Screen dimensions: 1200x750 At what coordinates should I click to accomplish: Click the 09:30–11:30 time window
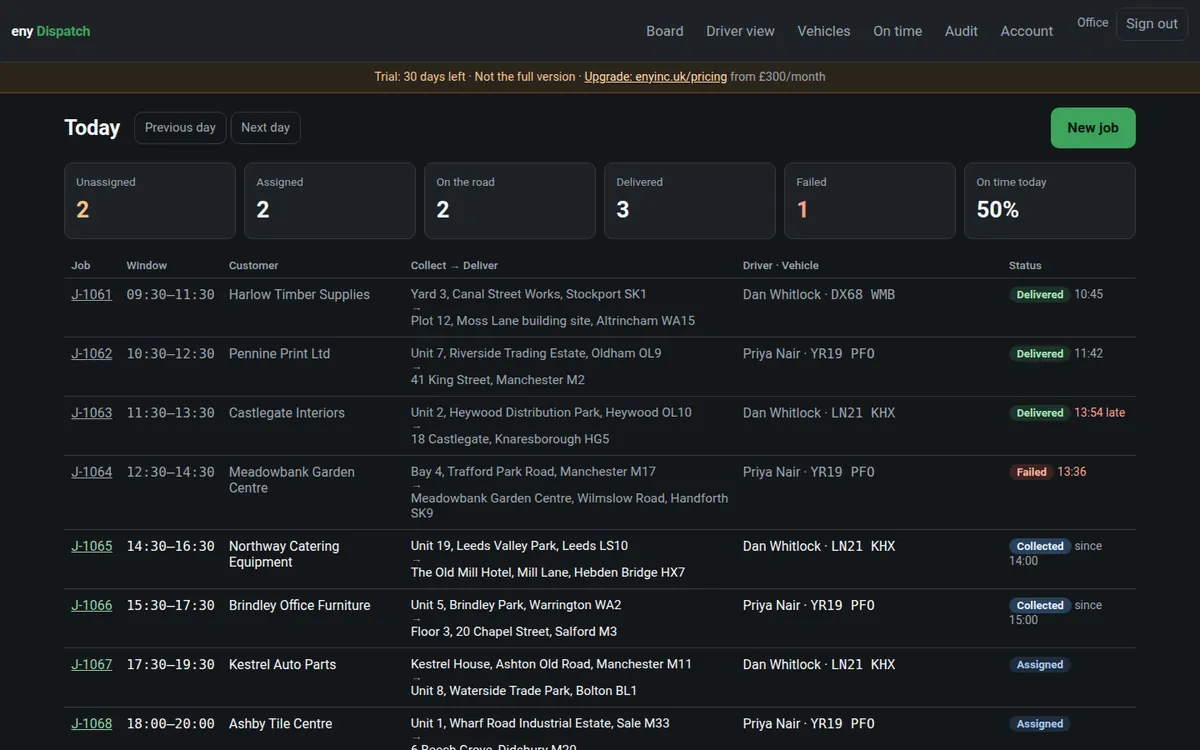tap(170, 295)
